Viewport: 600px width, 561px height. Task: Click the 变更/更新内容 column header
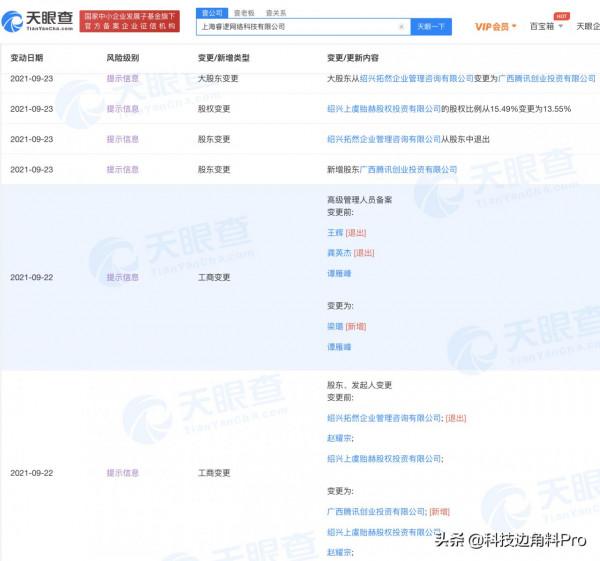coord(353,58)
